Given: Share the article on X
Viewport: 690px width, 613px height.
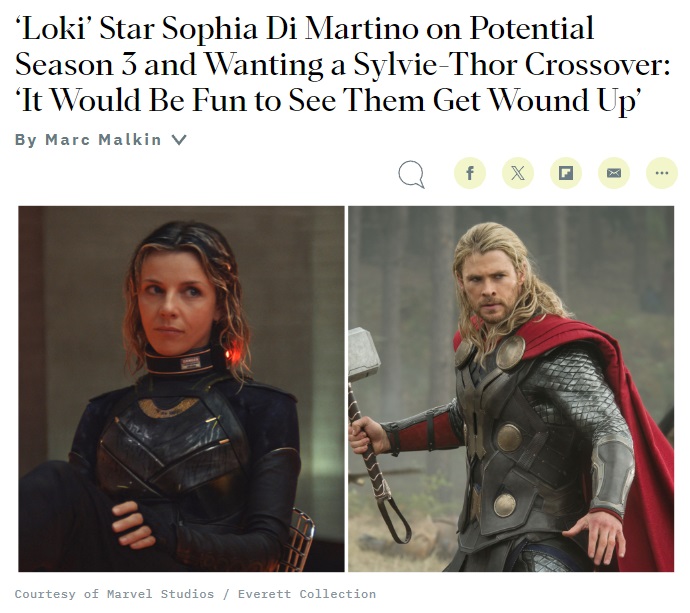Looking at the screenshot, I should tap(518, 173).
